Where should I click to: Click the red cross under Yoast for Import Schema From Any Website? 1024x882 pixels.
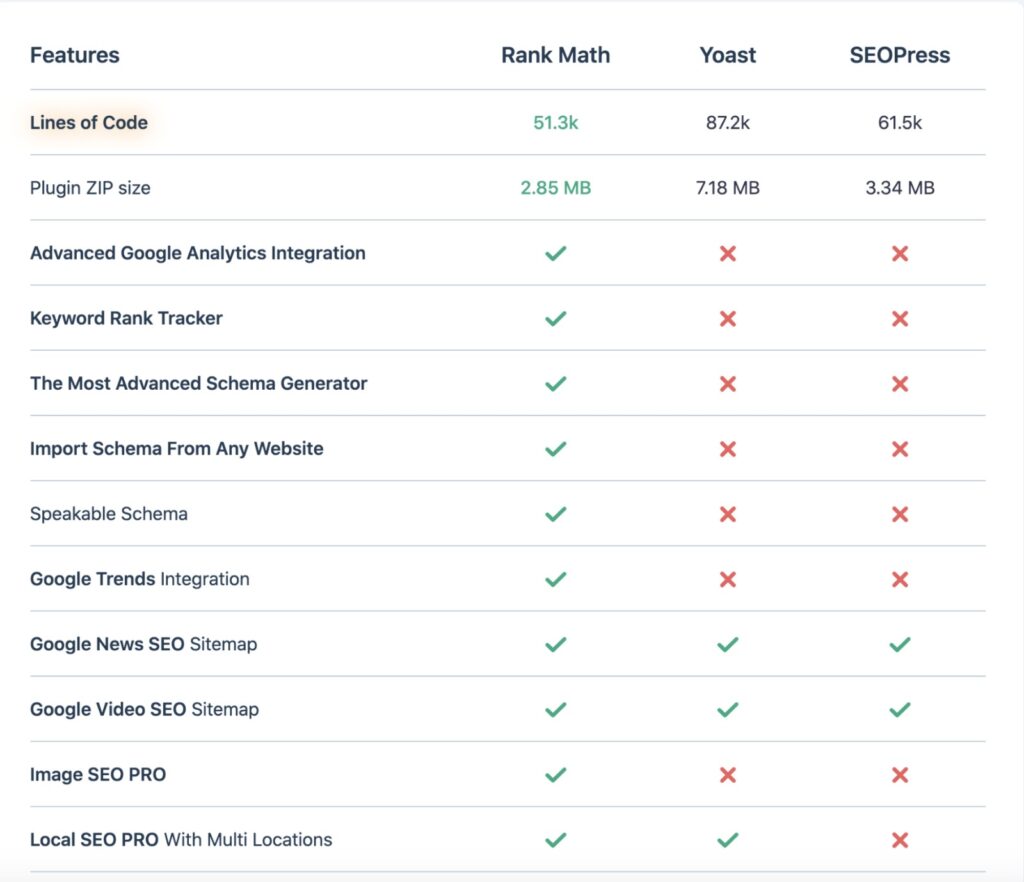[x=728, y=449]
